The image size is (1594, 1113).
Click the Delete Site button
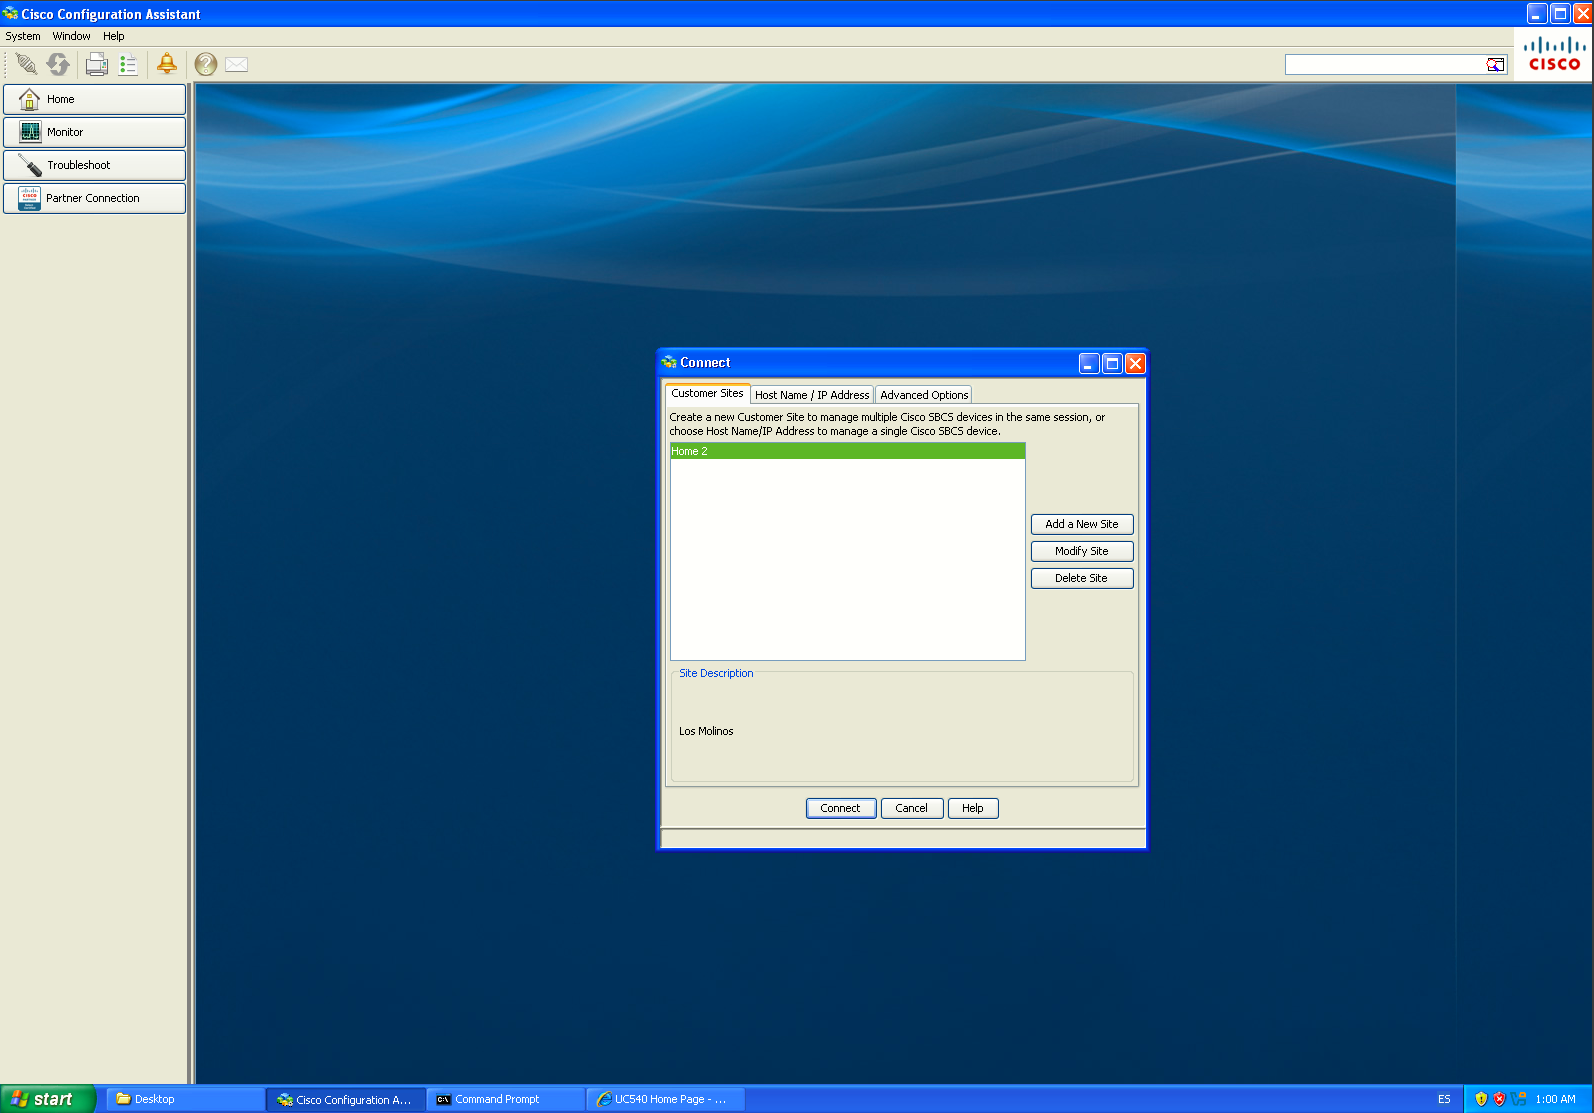click(1082, 578)
